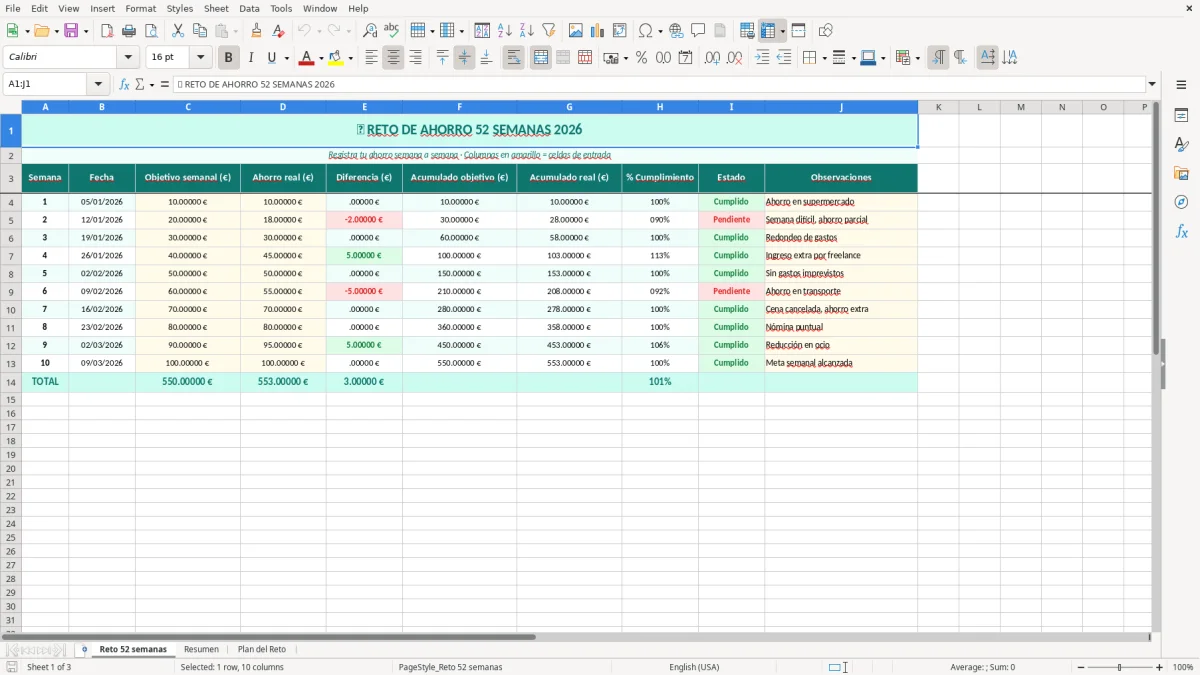Remove a decimal place
Image resolution: width=1200 pixels, height=675 pixels.
click(x=735, y=58)
